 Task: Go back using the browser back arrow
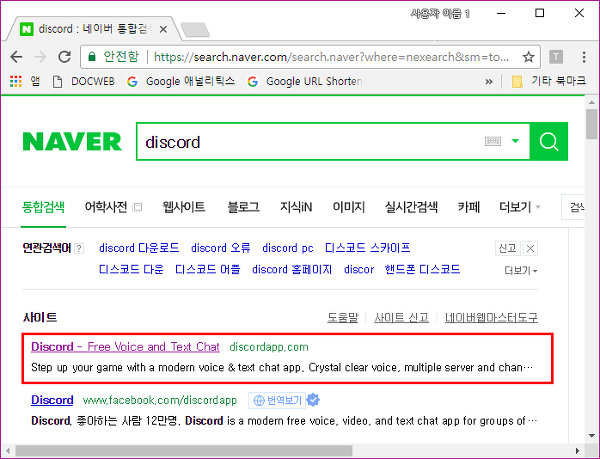[16, 57]
